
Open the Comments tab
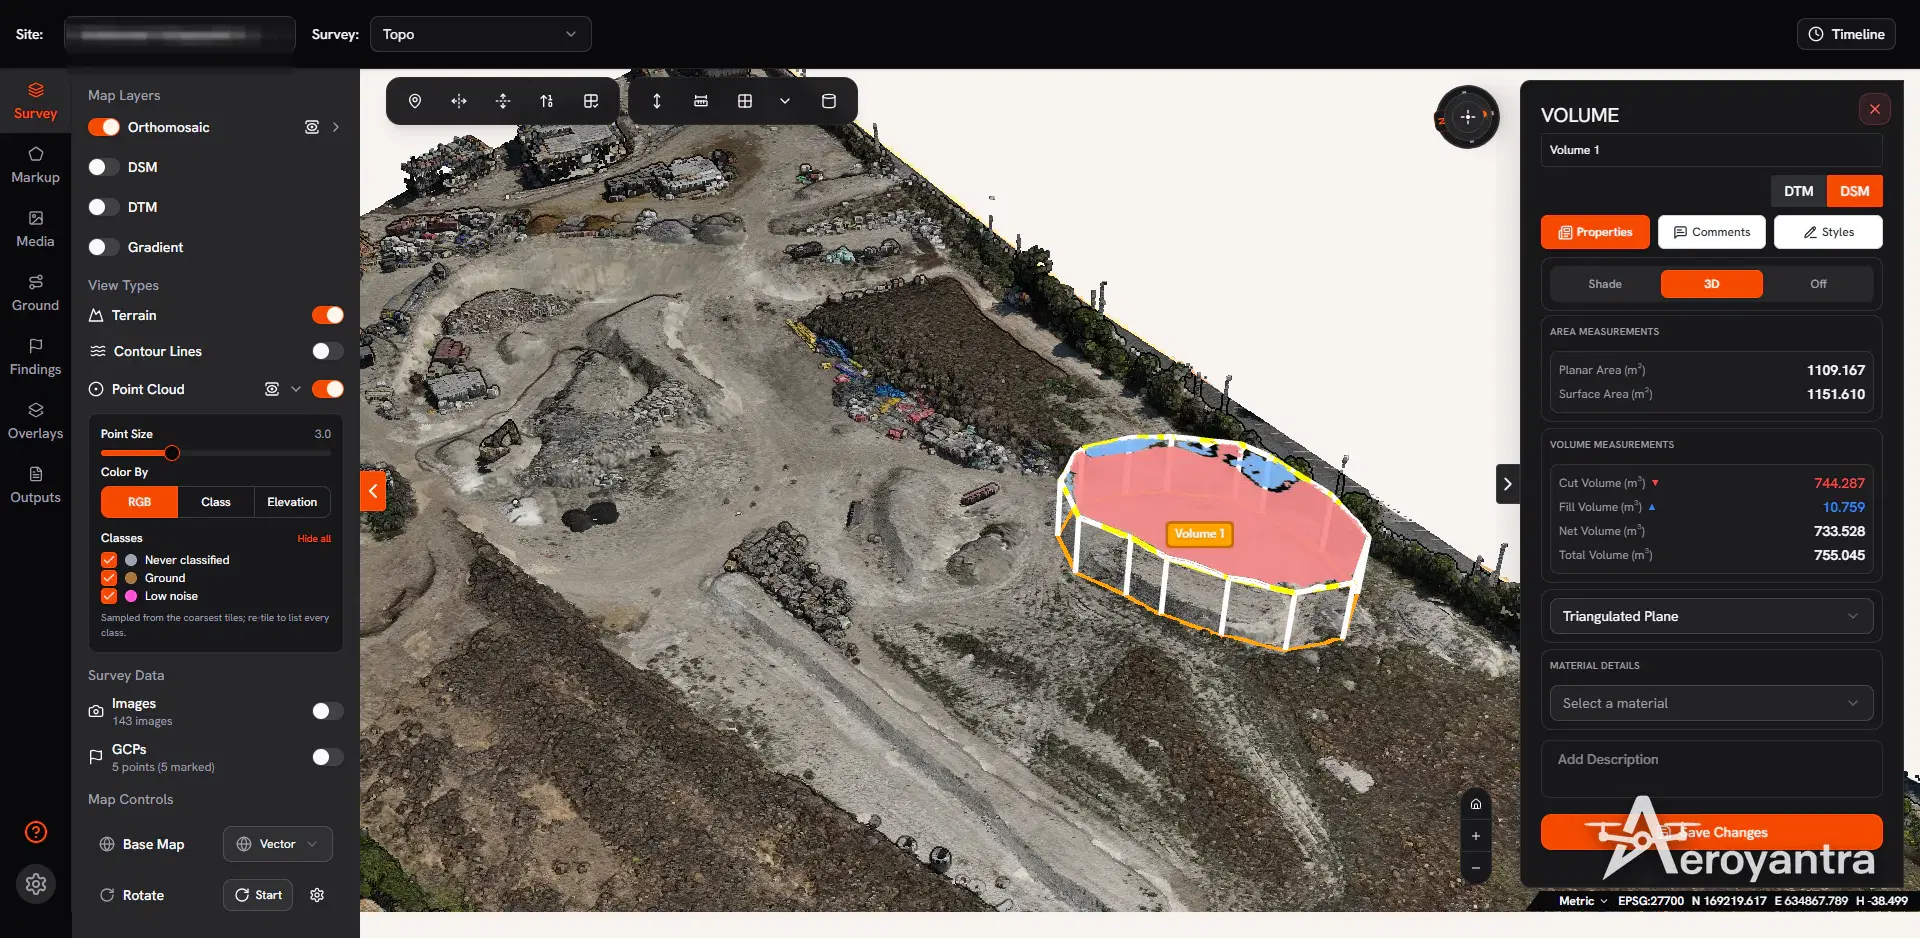1712,232
